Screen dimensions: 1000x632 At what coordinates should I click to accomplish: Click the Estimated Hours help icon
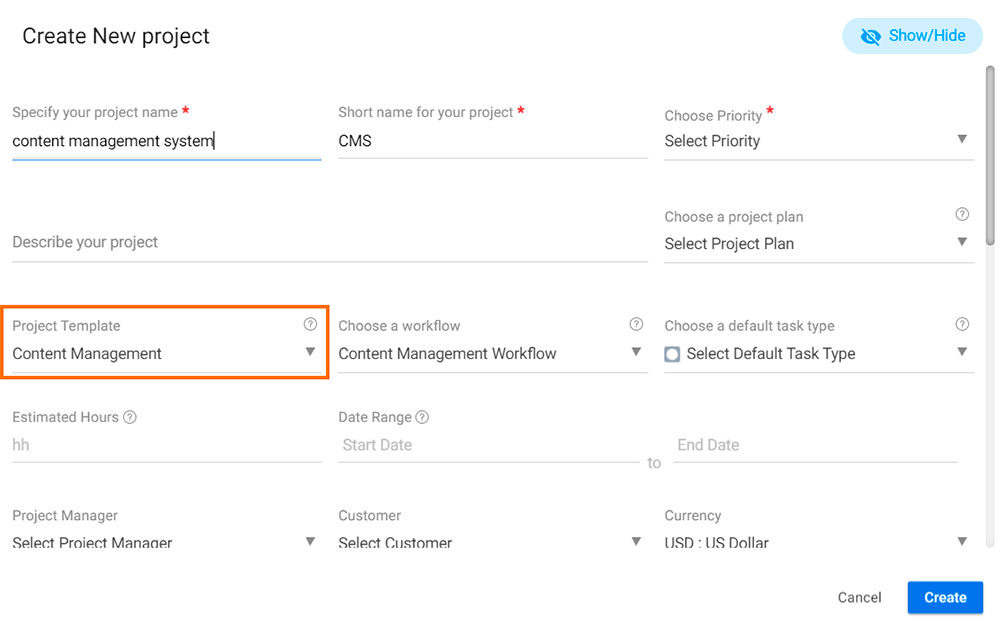point(130,417)
